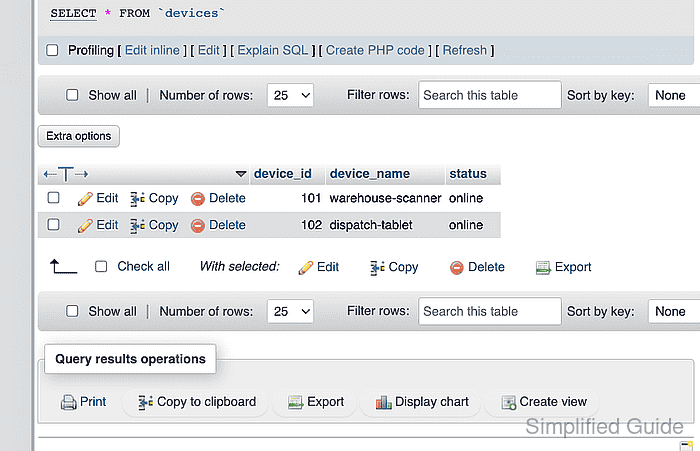Tick the upper Show all checkbox

coord(72,95)
